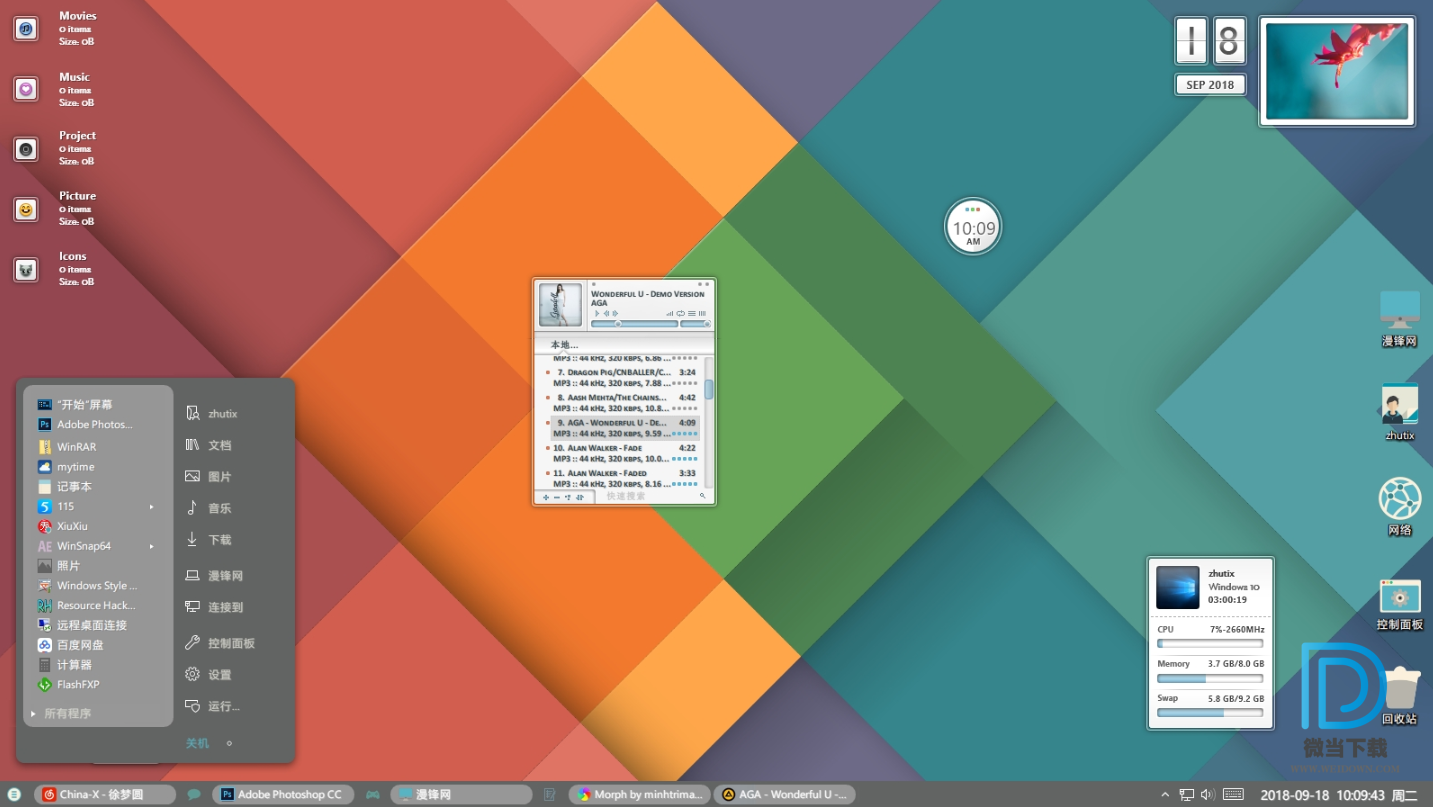The height and width of the screenshot is (807, 1433).
Task: Click playlist scrollbar thumb in music player
Action: 709,389
